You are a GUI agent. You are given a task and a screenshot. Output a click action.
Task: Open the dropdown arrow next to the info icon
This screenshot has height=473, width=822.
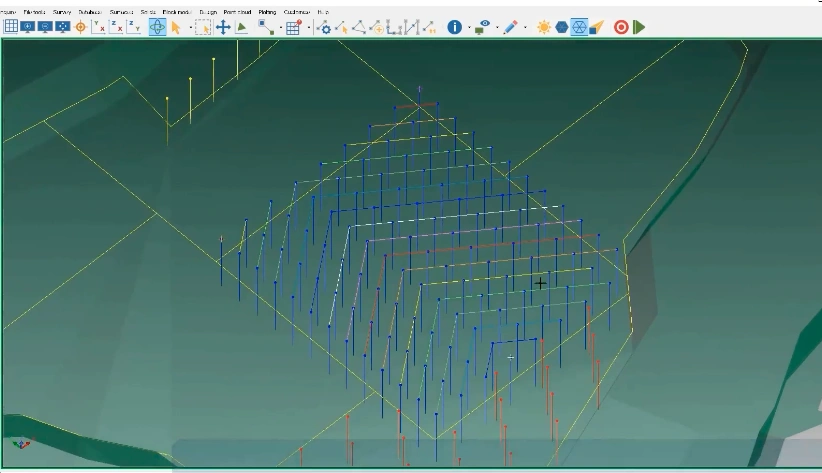click(468, 28)
